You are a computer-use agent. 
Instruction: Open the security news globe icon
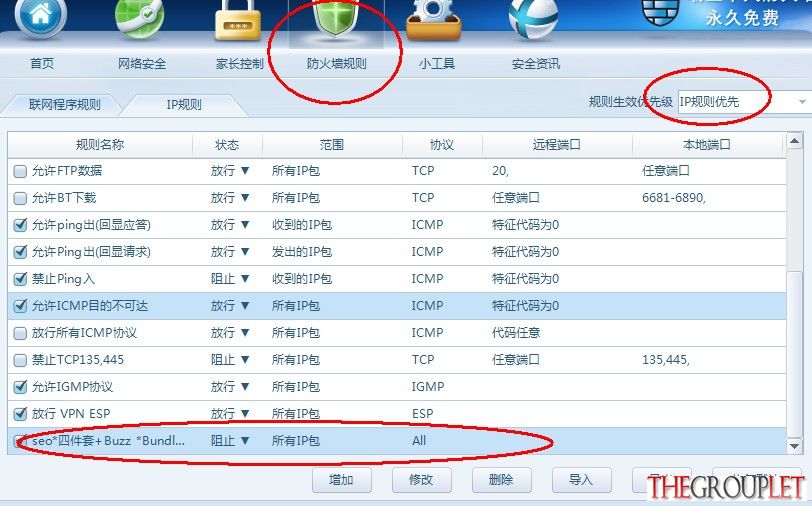[x=533, y=19]
